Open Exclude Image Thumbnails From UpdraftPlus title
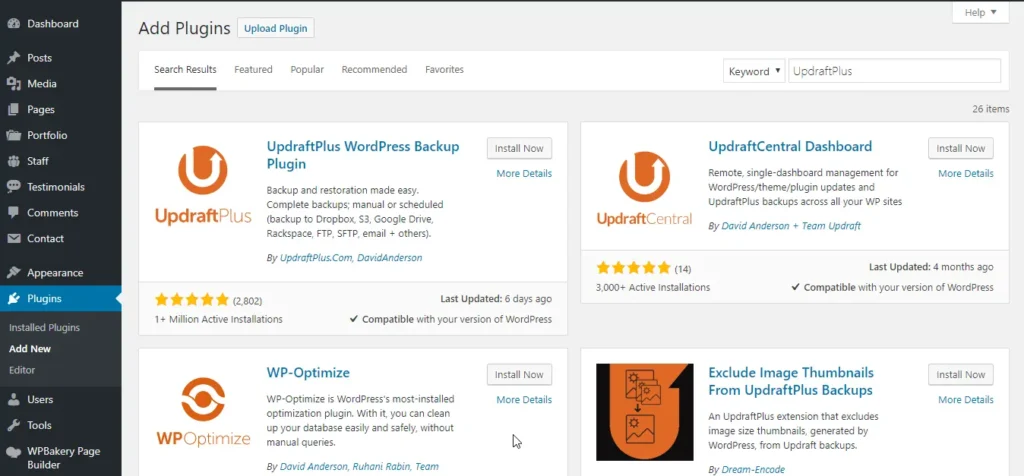 coord(791,381)
